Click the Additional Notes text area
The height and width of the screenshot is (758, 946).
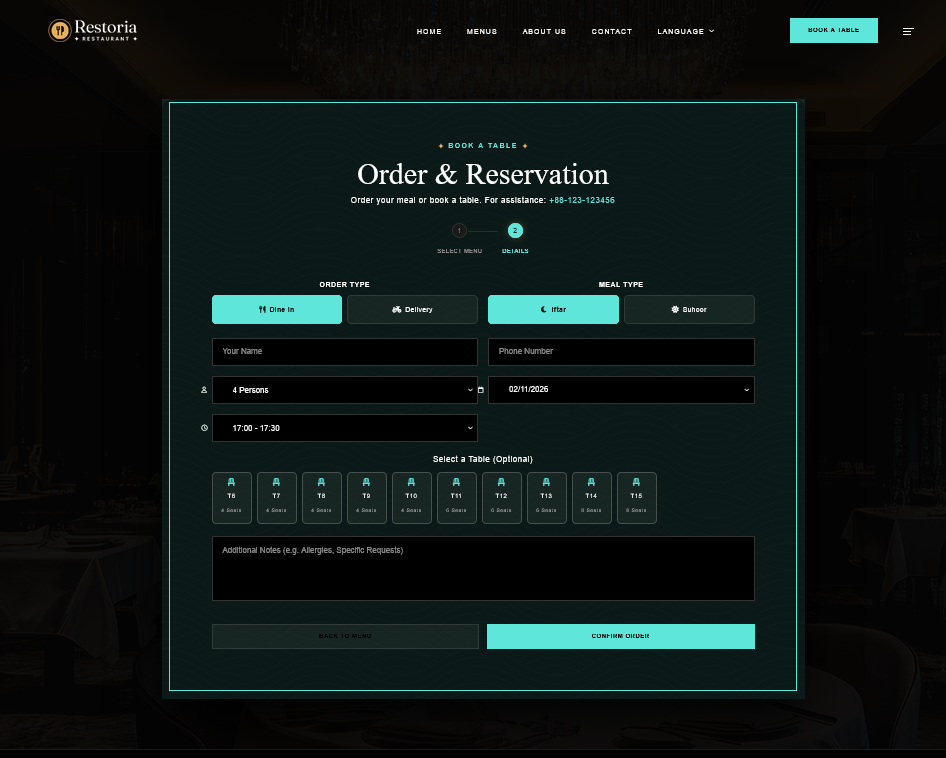483,568
